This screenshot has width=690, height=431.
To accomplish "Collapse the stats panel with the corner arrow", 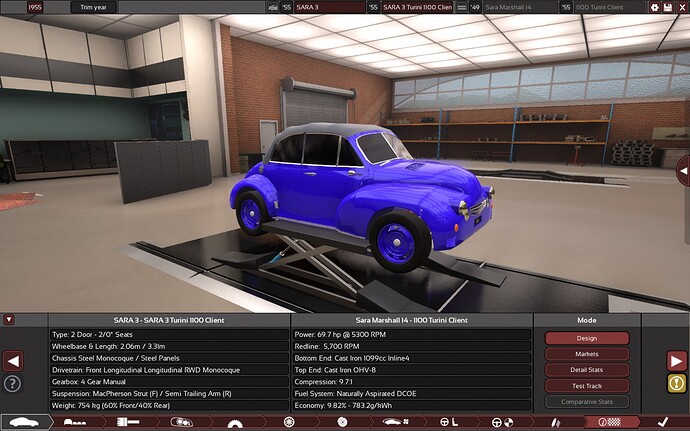I will [9, 320].
